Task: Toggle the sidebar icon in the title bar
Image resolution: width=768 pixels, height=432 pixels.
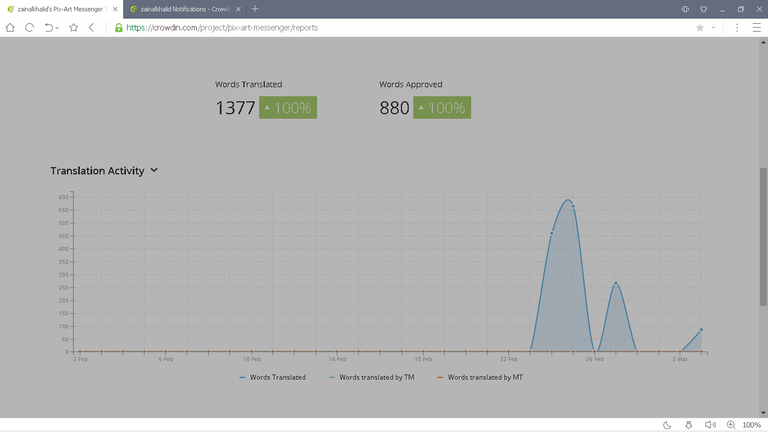Action: pyautogui.click(x=685, y=9)
